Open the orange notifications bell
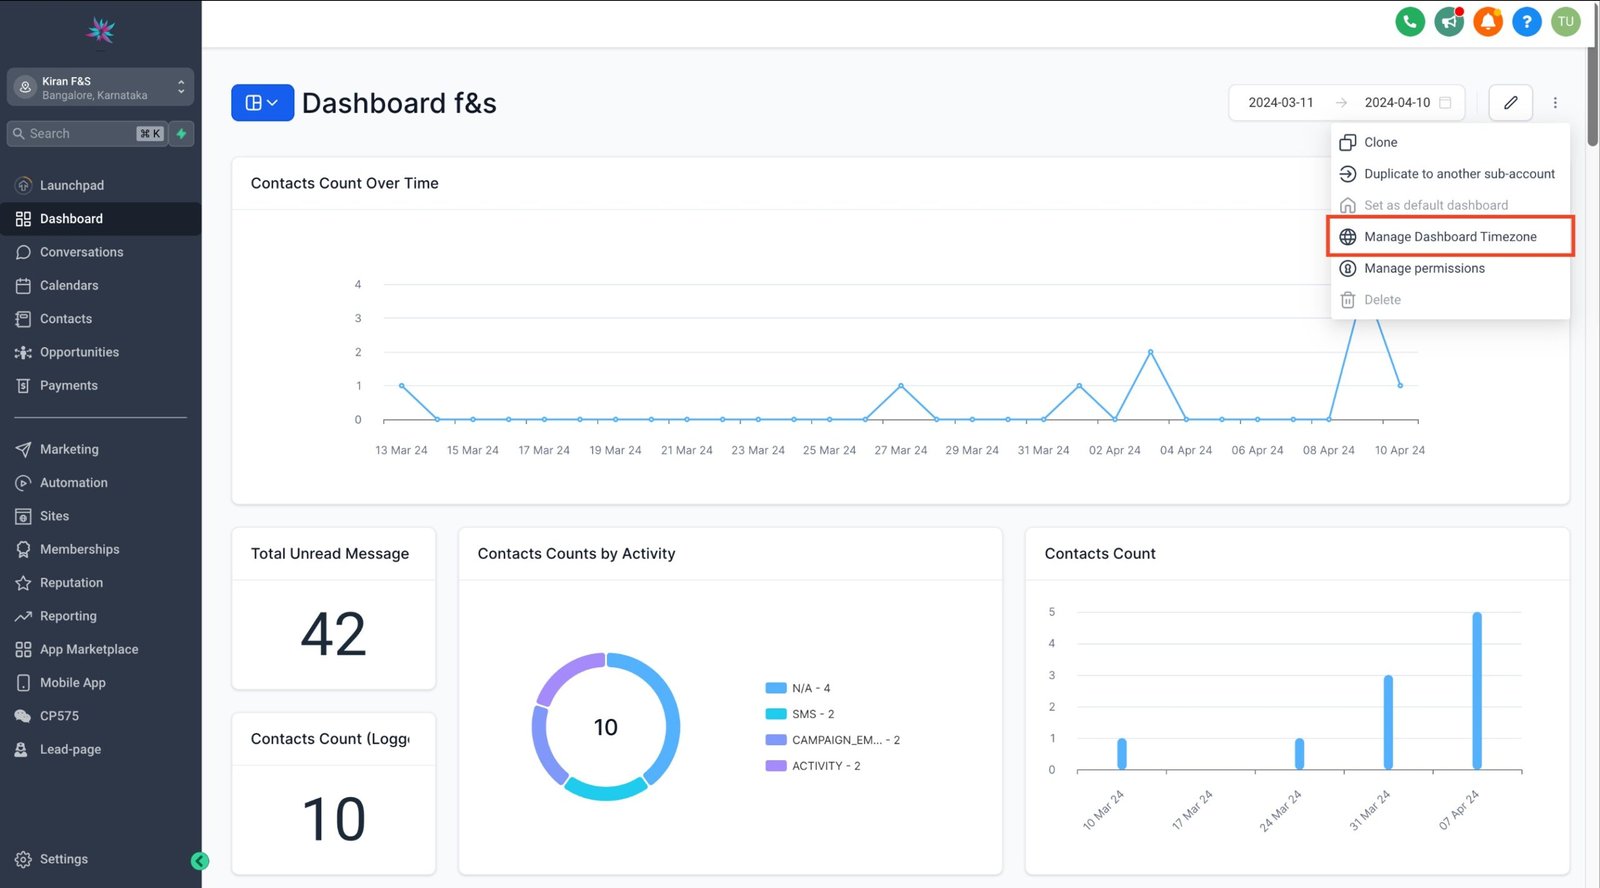The image size is (1600, 888). [1487, 21]
